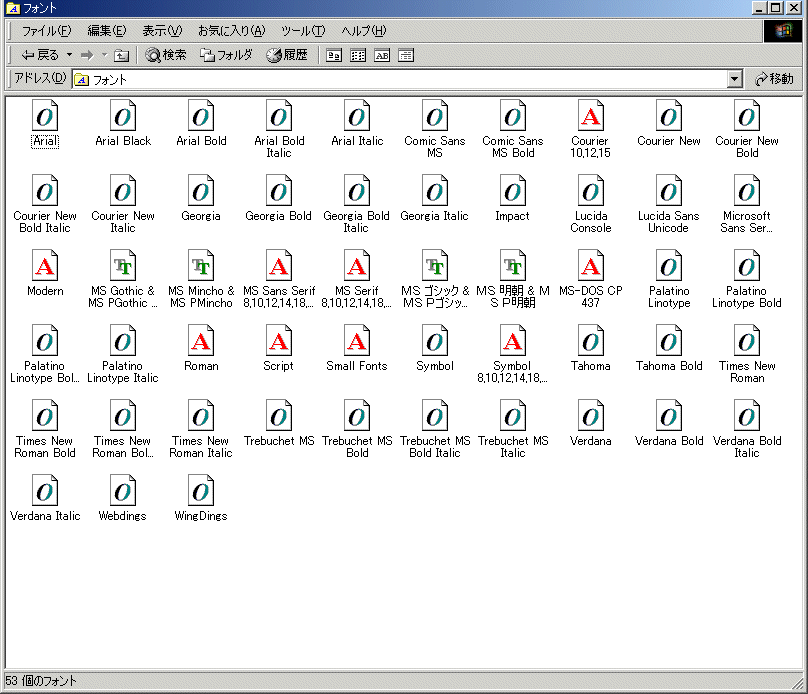Click the Arial Bold Italic label

tap(279, 147)
